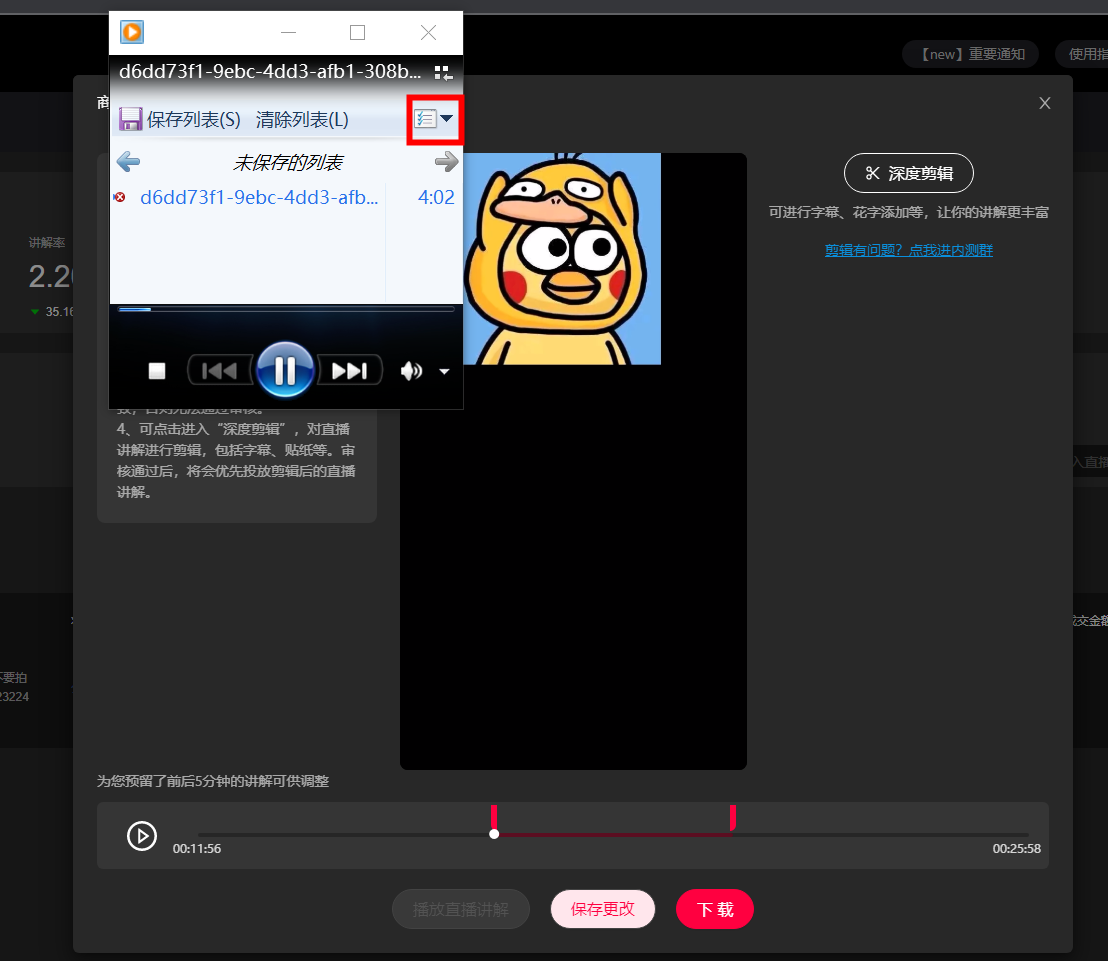Open the 剪辑有问题？点我进内测群 link

[x=909, y=250]
